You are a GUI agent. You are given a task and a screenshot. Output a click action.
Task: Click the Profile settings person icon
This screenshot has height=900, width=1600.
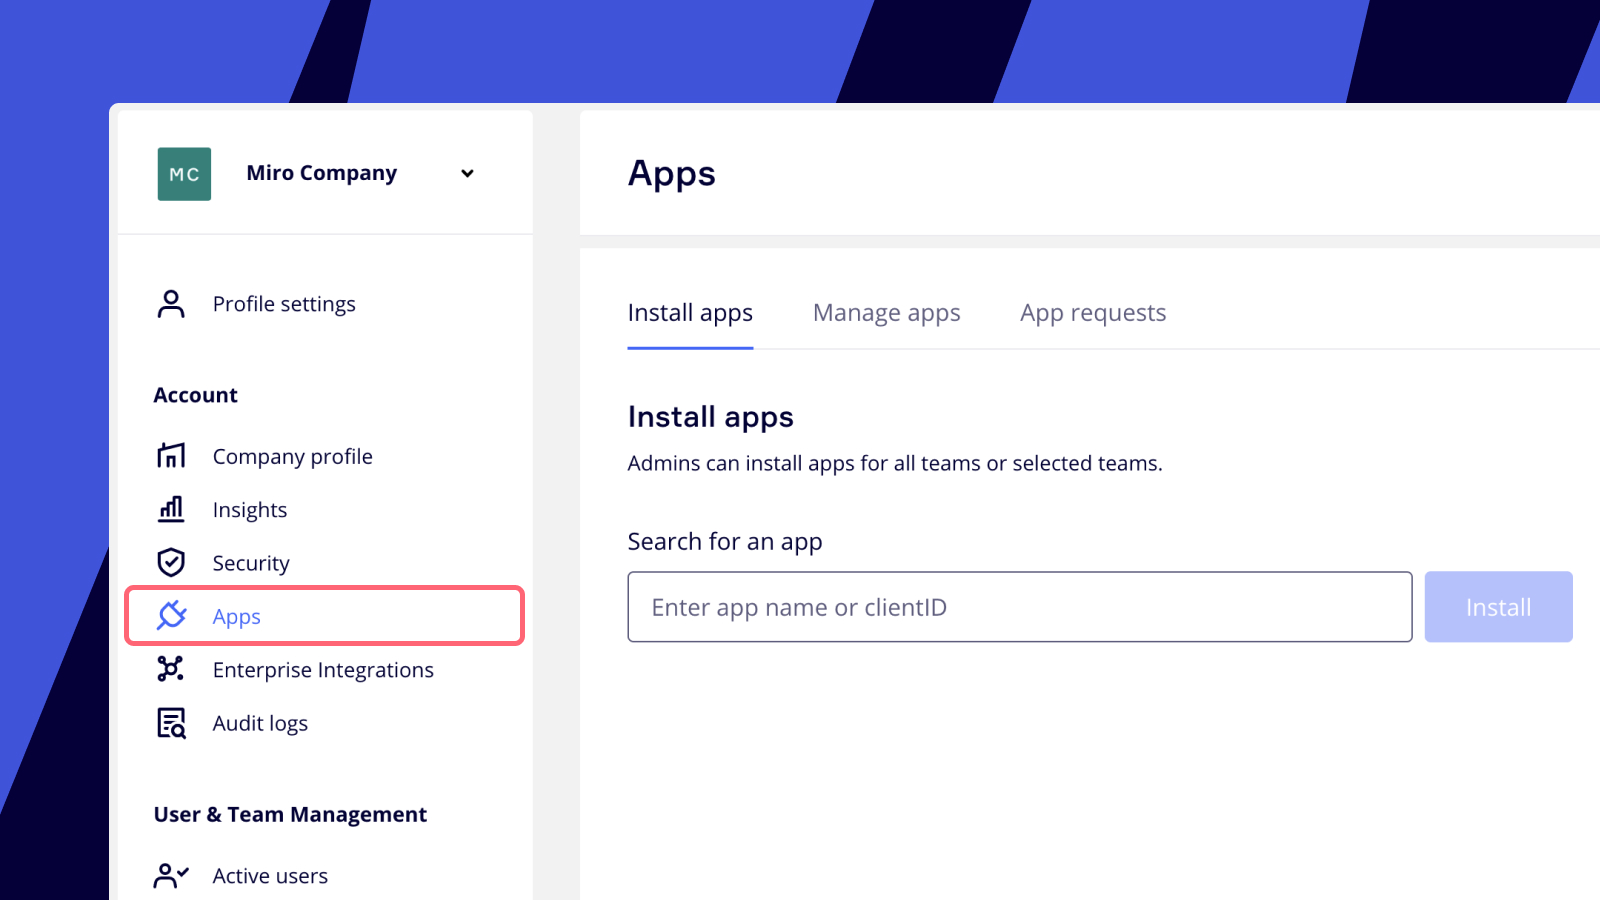point(171,304)
